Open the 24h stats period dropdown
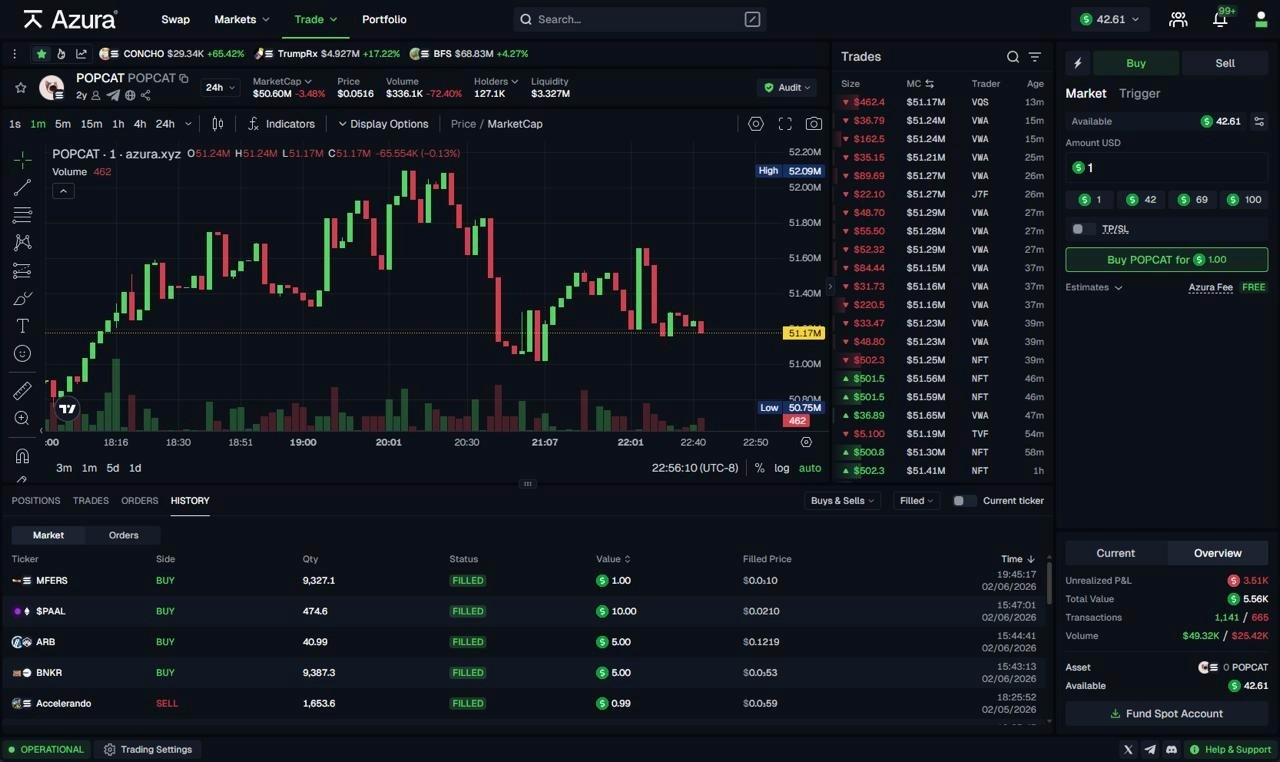This screenshot has height=762, width=1280. (x=221, y=88)
